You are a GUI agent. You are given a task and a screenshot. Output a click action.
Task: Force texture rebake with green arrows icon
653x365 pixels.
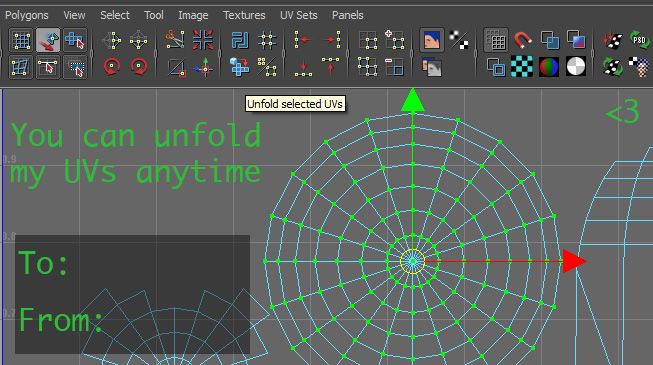613,67
